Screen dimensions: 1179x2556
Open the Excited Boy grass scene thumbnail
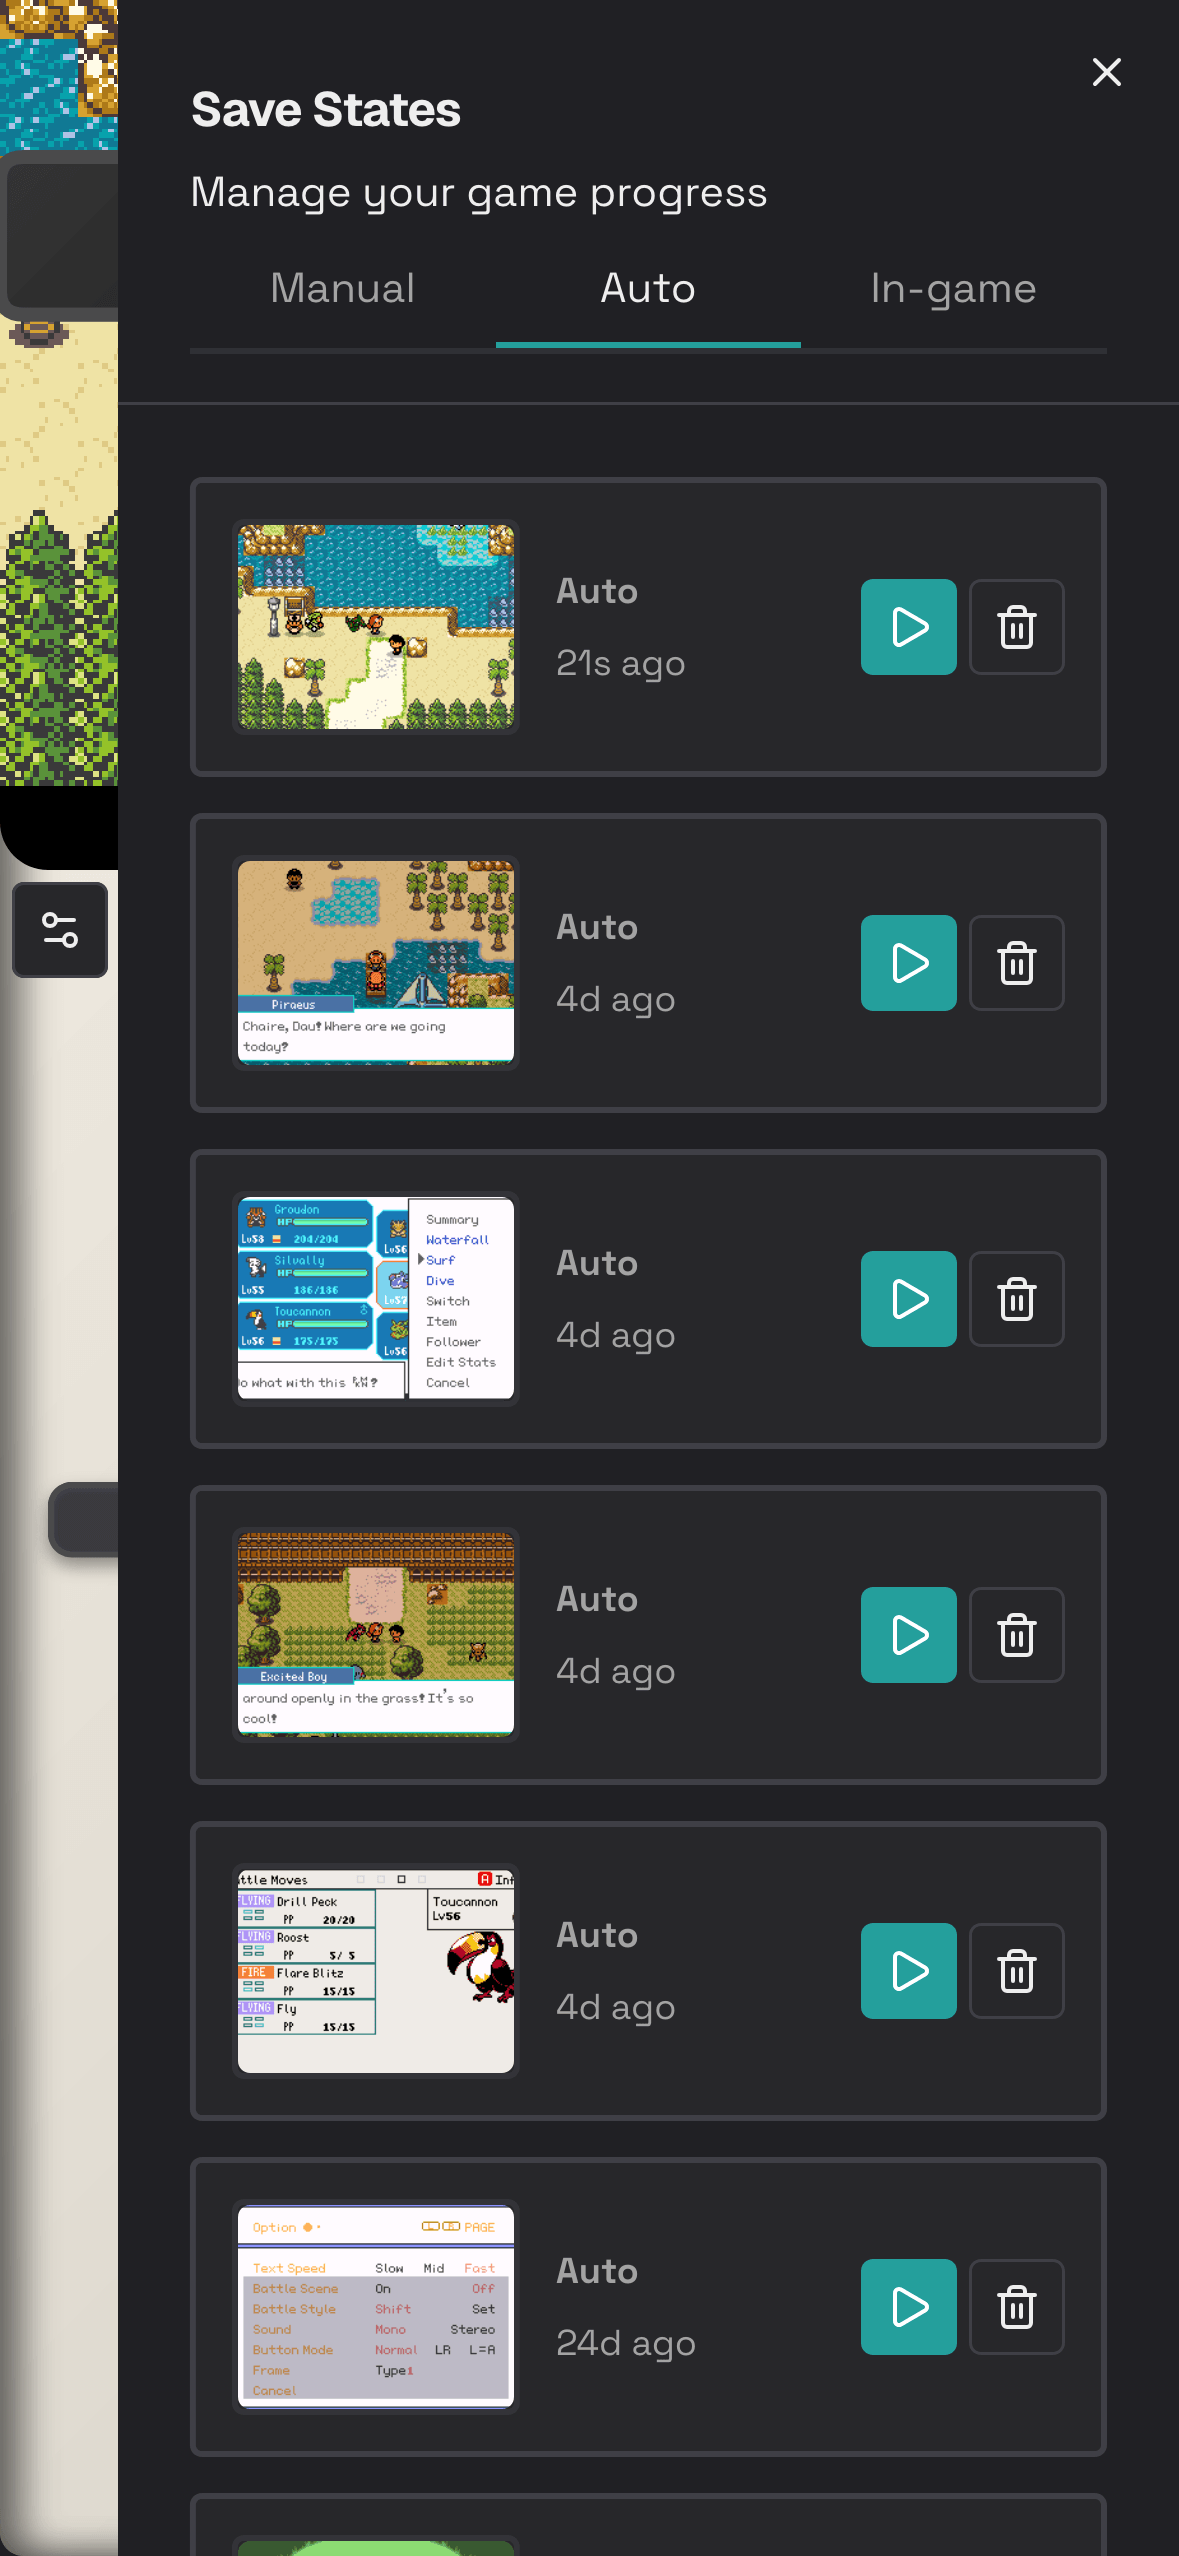point(376,1635)
